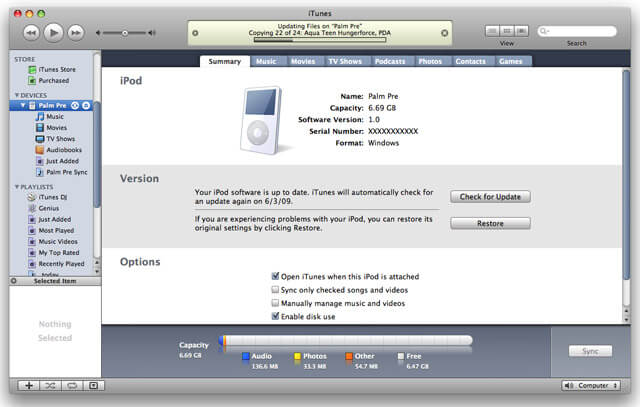Collapse the PLAYLISTS section in the sidebar
This screenshot has width=640, height=407.
click(16, 186)
